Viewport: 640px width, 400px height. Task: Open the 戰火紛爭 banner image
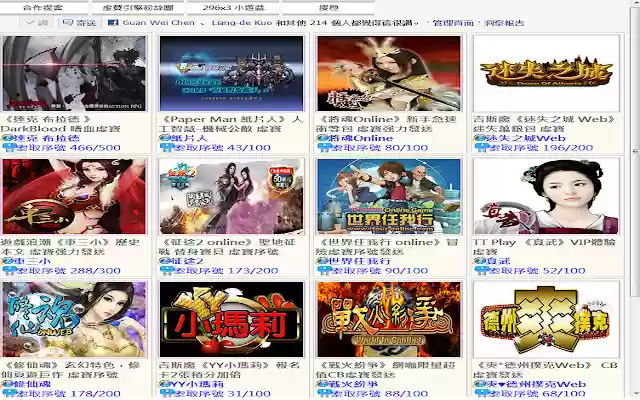(389, 320)
